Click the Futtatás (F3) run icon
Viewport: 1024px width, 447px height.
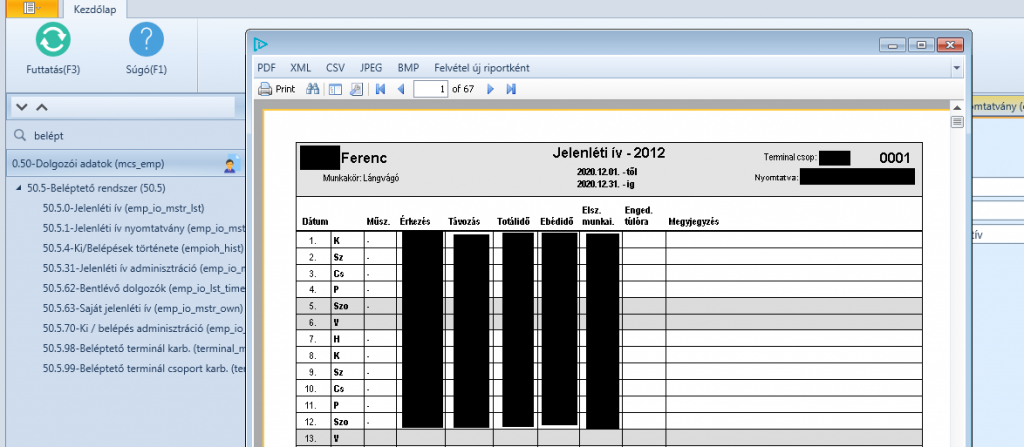tap(52, 41)
